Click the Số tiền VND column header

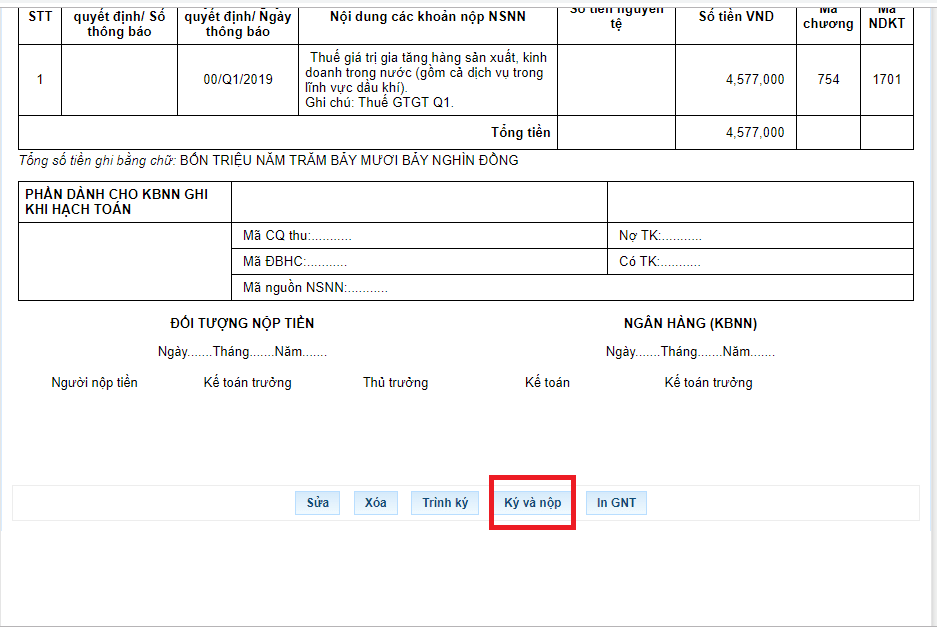point(735,17)
